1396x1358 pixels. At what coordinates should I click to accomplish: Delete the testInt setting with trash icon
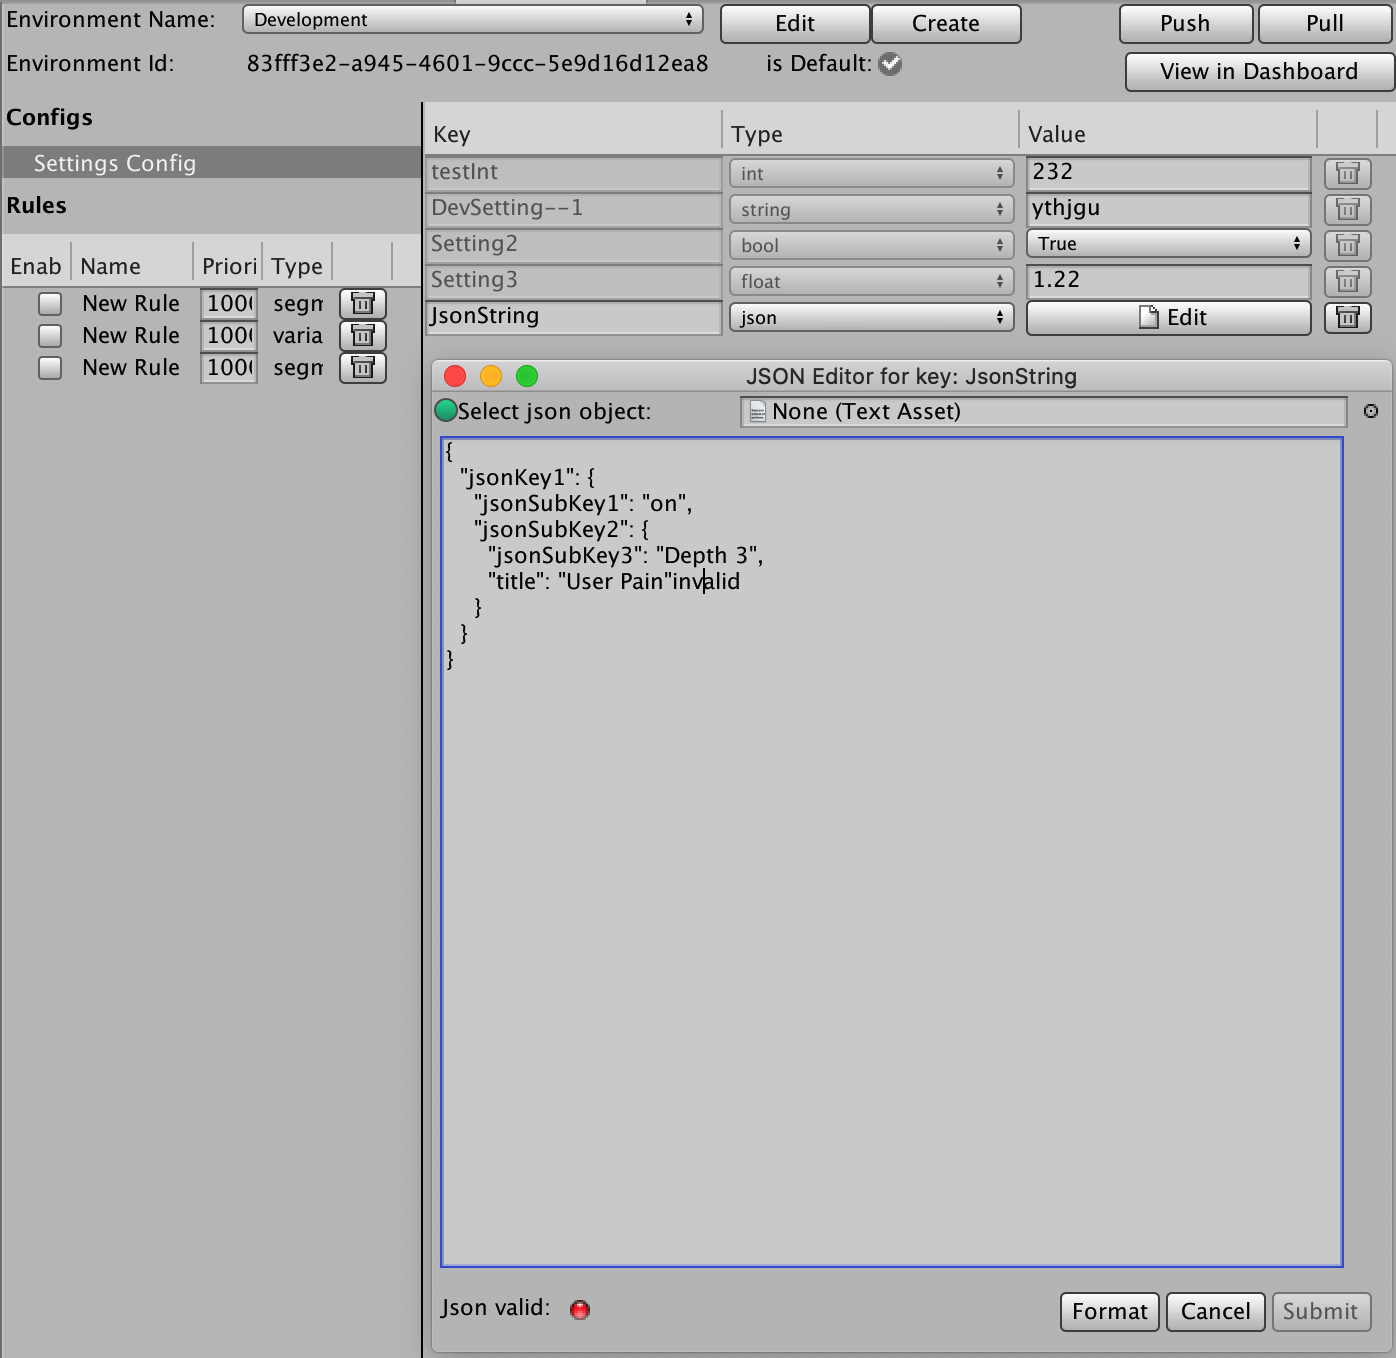tap(1347, 174)
